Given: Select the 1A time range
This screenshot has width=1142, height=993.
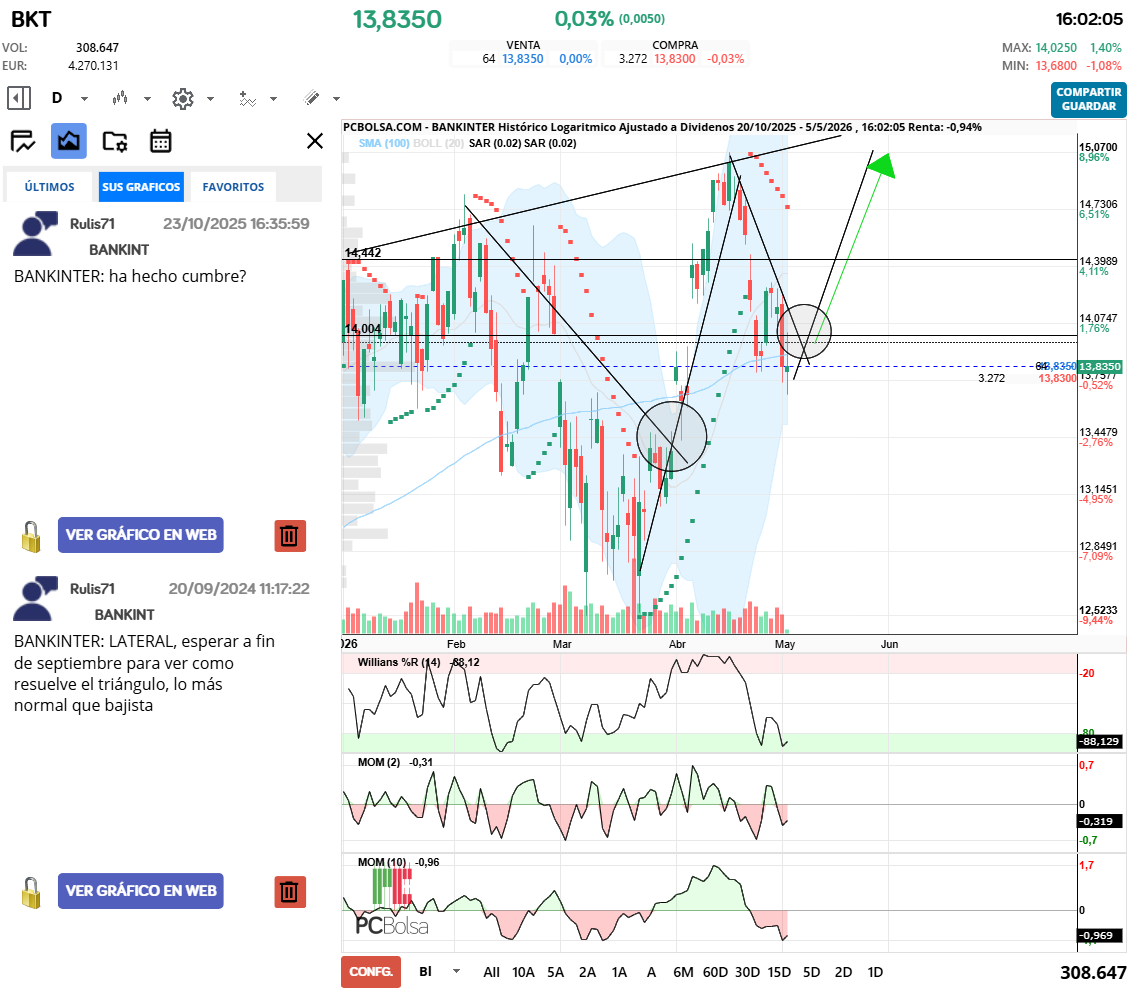Looking at the screenshot, I should (x=619, y=972).
